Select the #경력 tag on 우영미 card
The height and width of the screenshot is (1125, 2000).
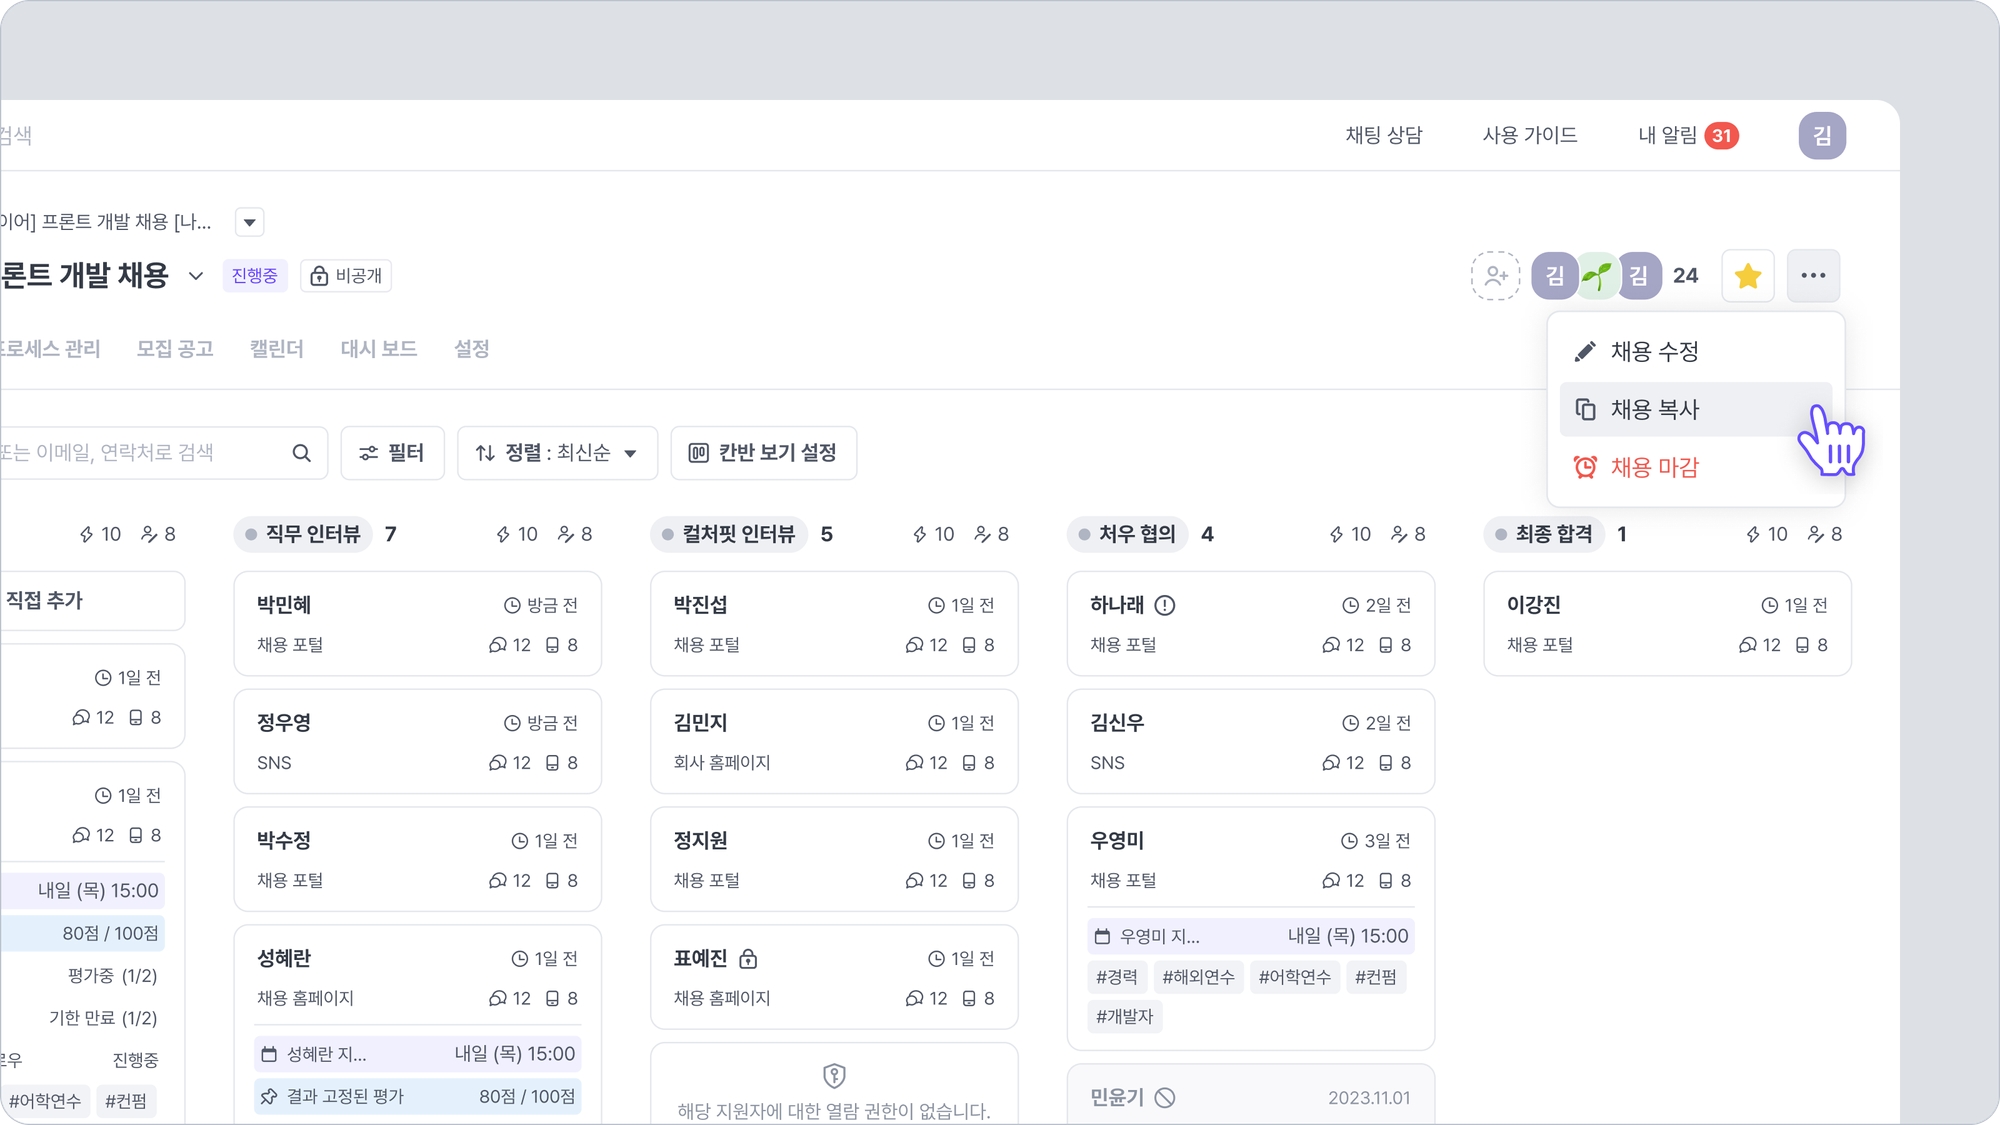click(x=1117, y=977)
